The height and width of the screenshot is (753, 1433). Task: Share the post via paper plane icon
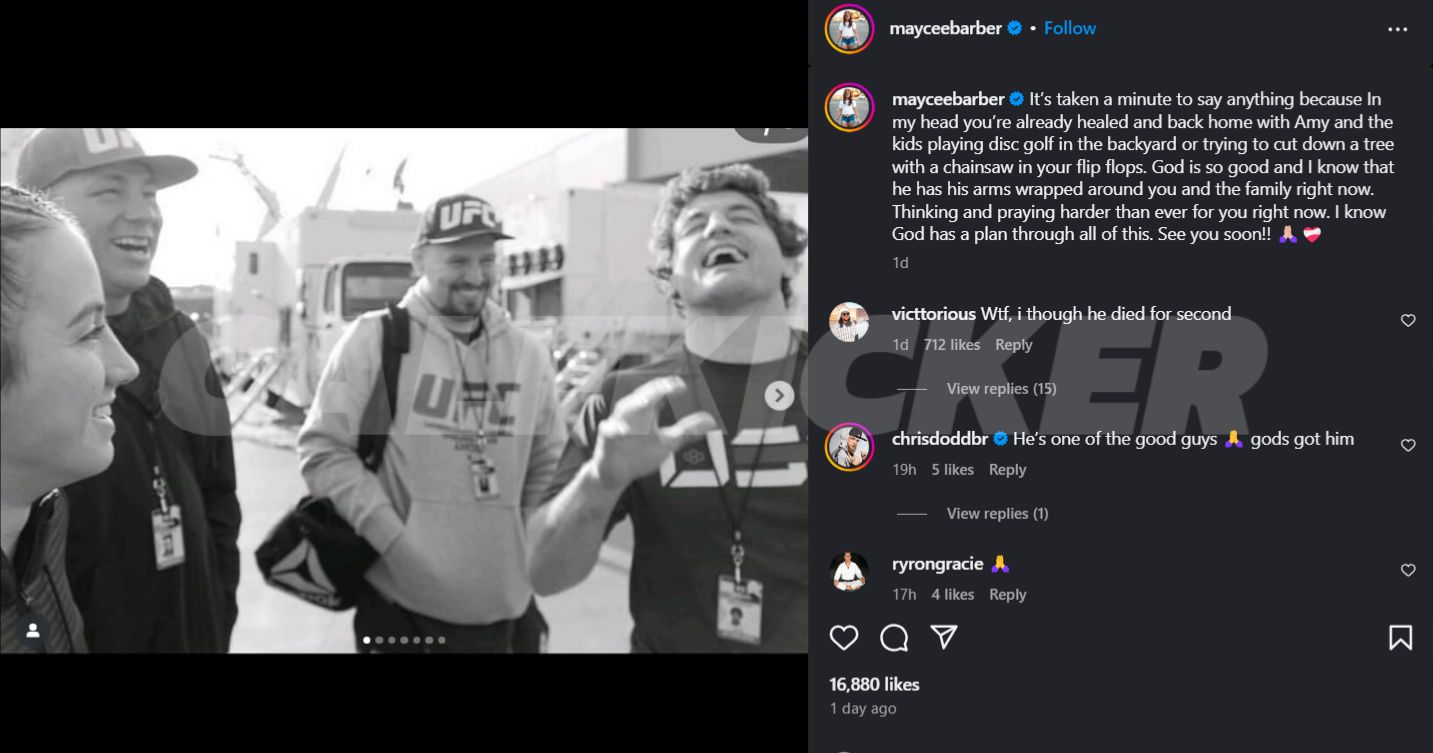944,638
